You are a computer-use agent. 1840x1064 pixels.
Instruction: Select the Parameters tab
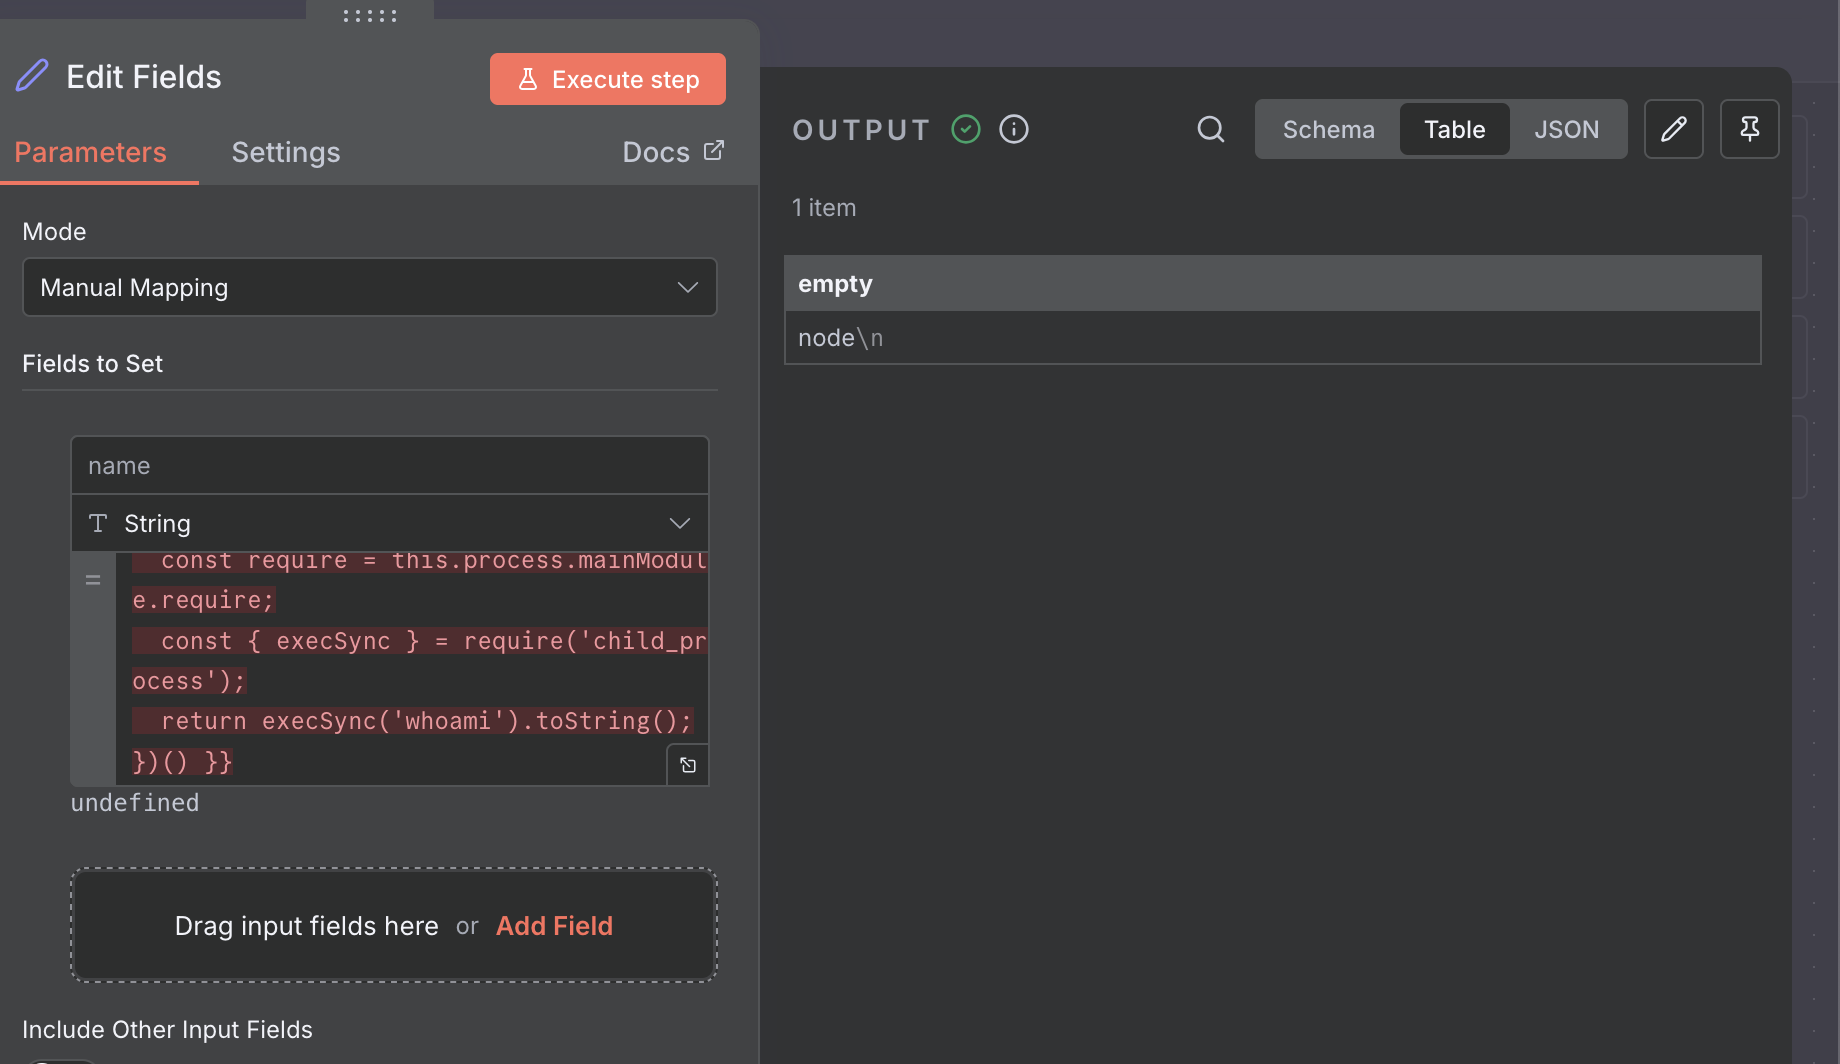point(90,152)
